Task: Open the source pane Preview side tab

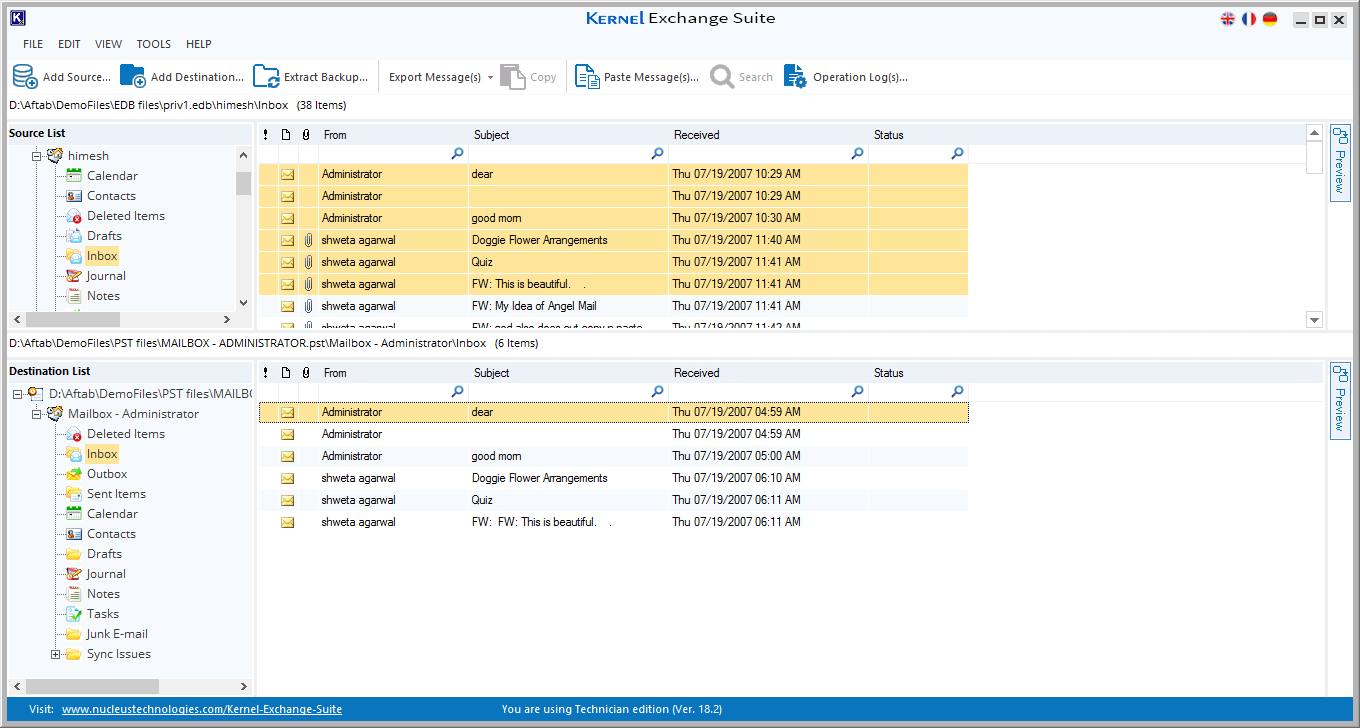Action: pos(1340,162)
